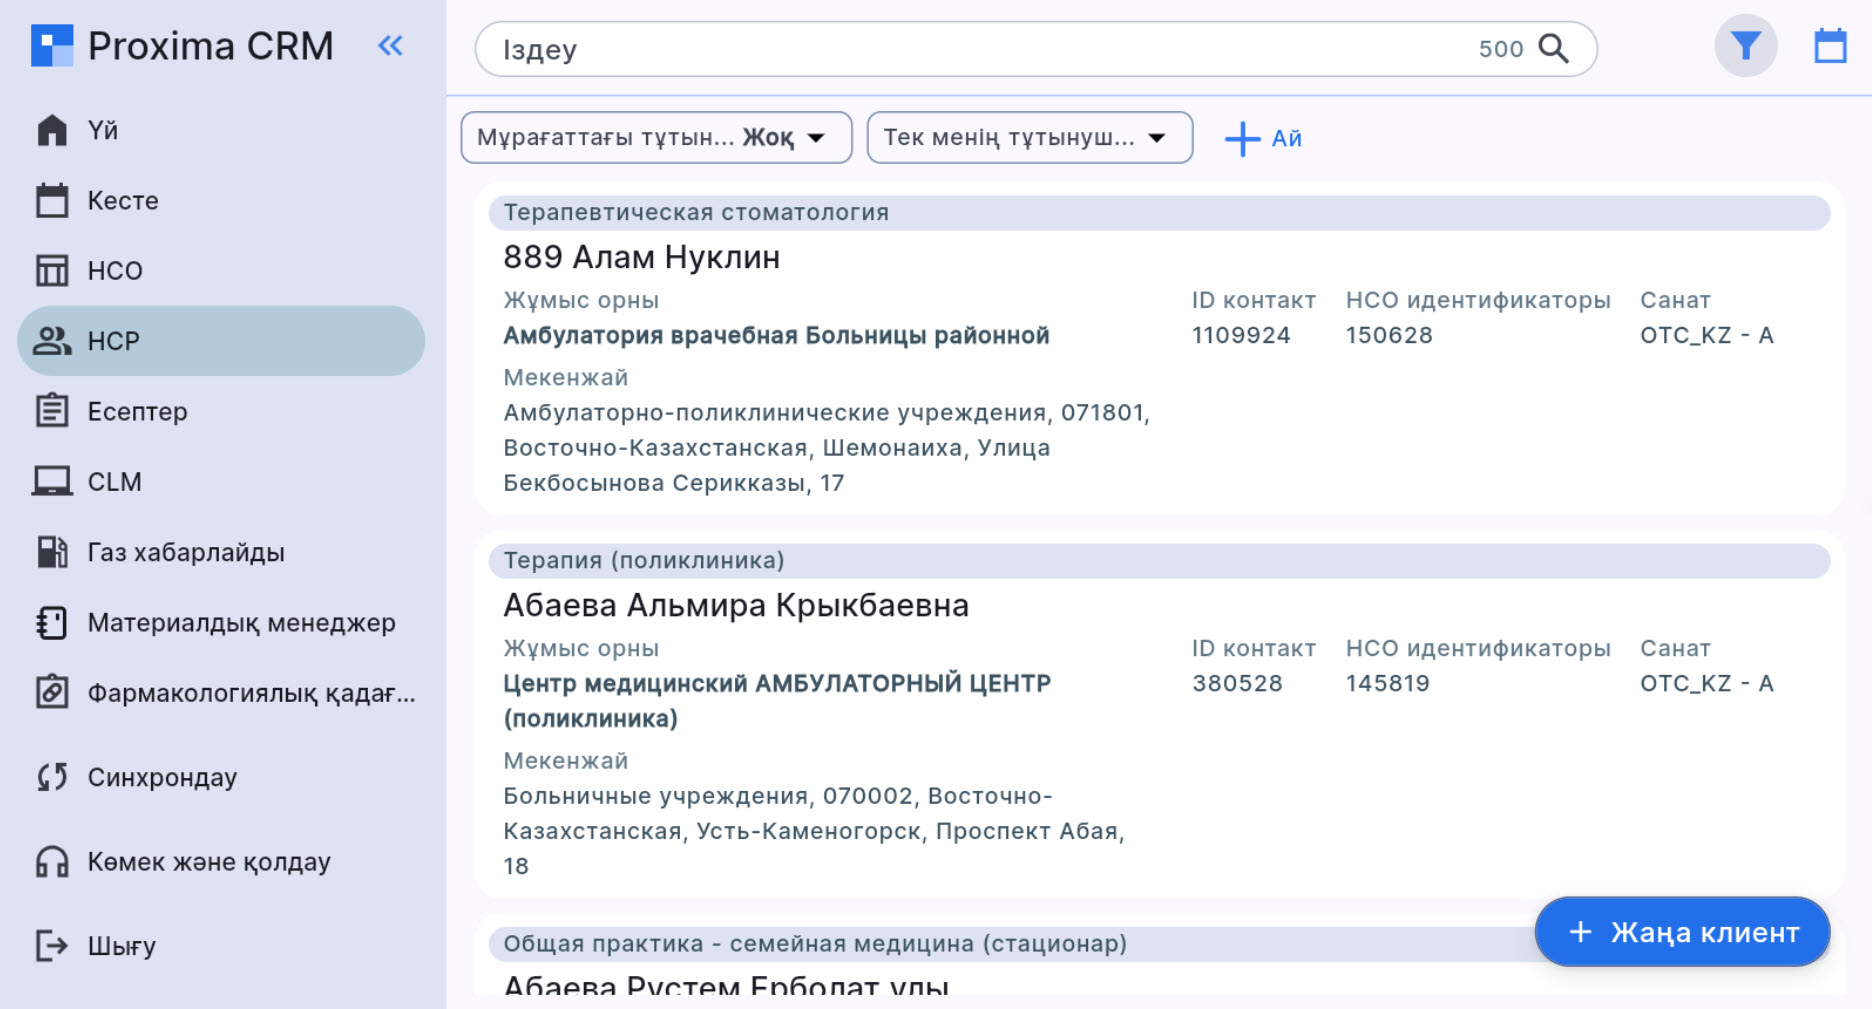The width and height of the screenshot is (1872, 1009).
Task: Go to the Үй home menu item
Action: coord(102,130)
